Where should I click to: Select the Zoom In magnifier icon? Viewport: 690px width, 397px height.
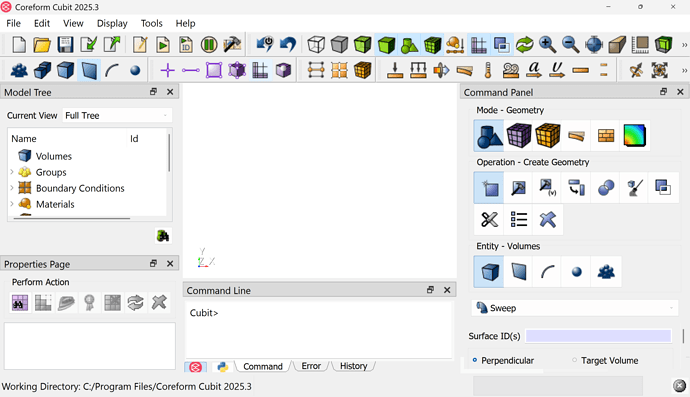click(x=547, y=44)
